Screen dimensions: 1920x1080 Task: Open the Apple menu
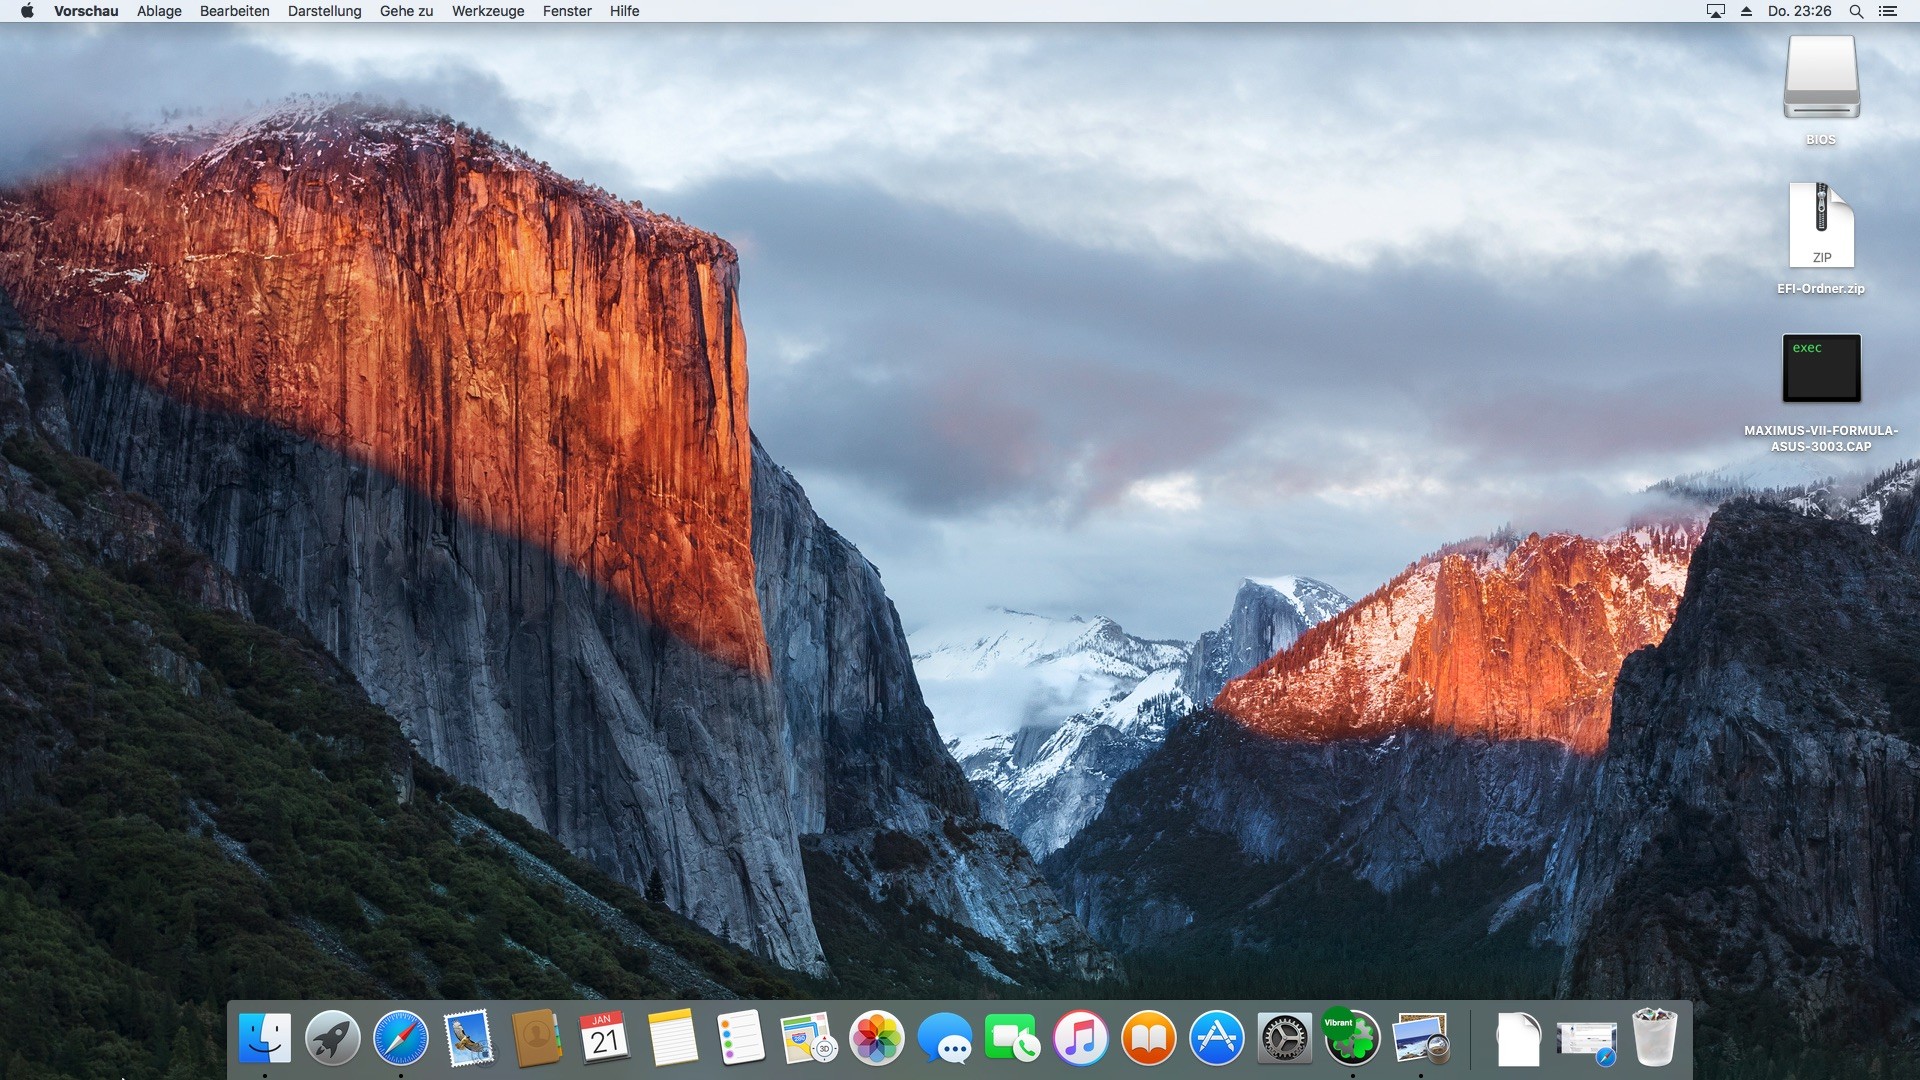(27, 11)
